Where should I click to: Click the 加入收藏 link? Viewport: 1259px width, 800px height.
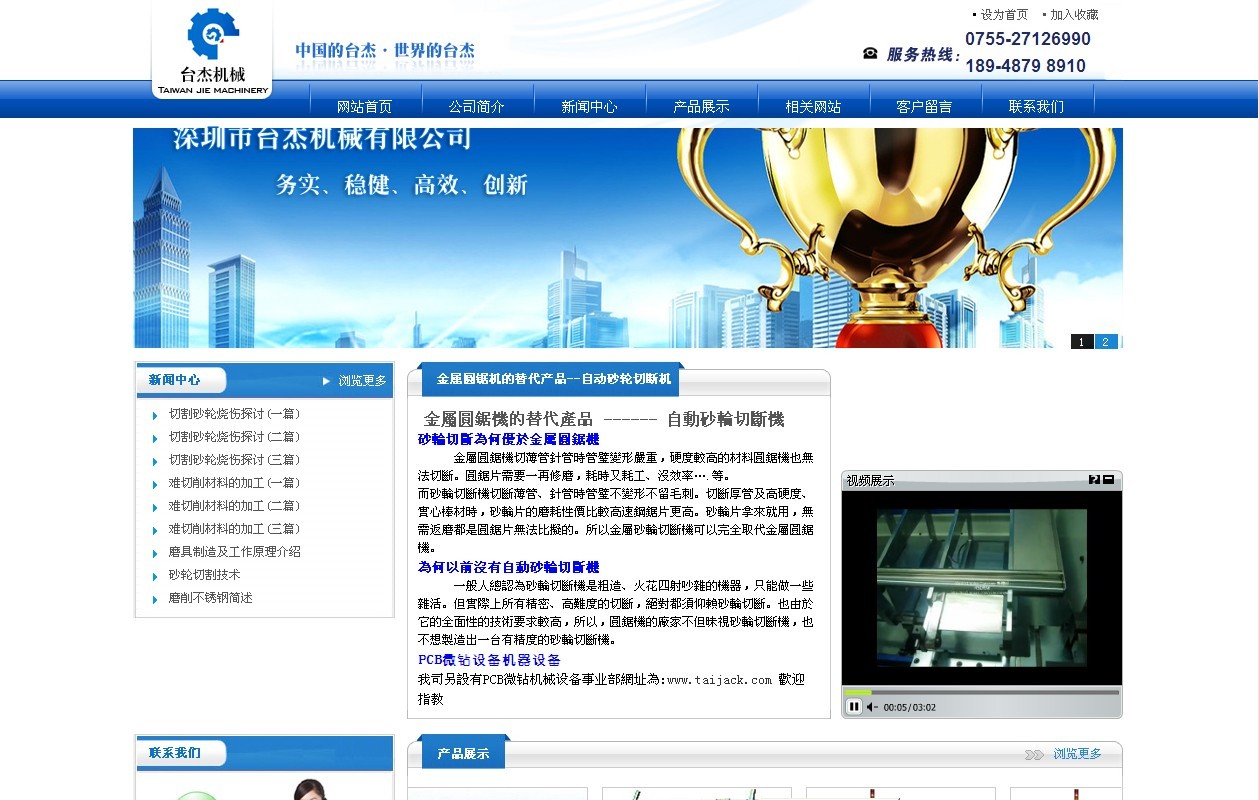(x=1073, y=15)
